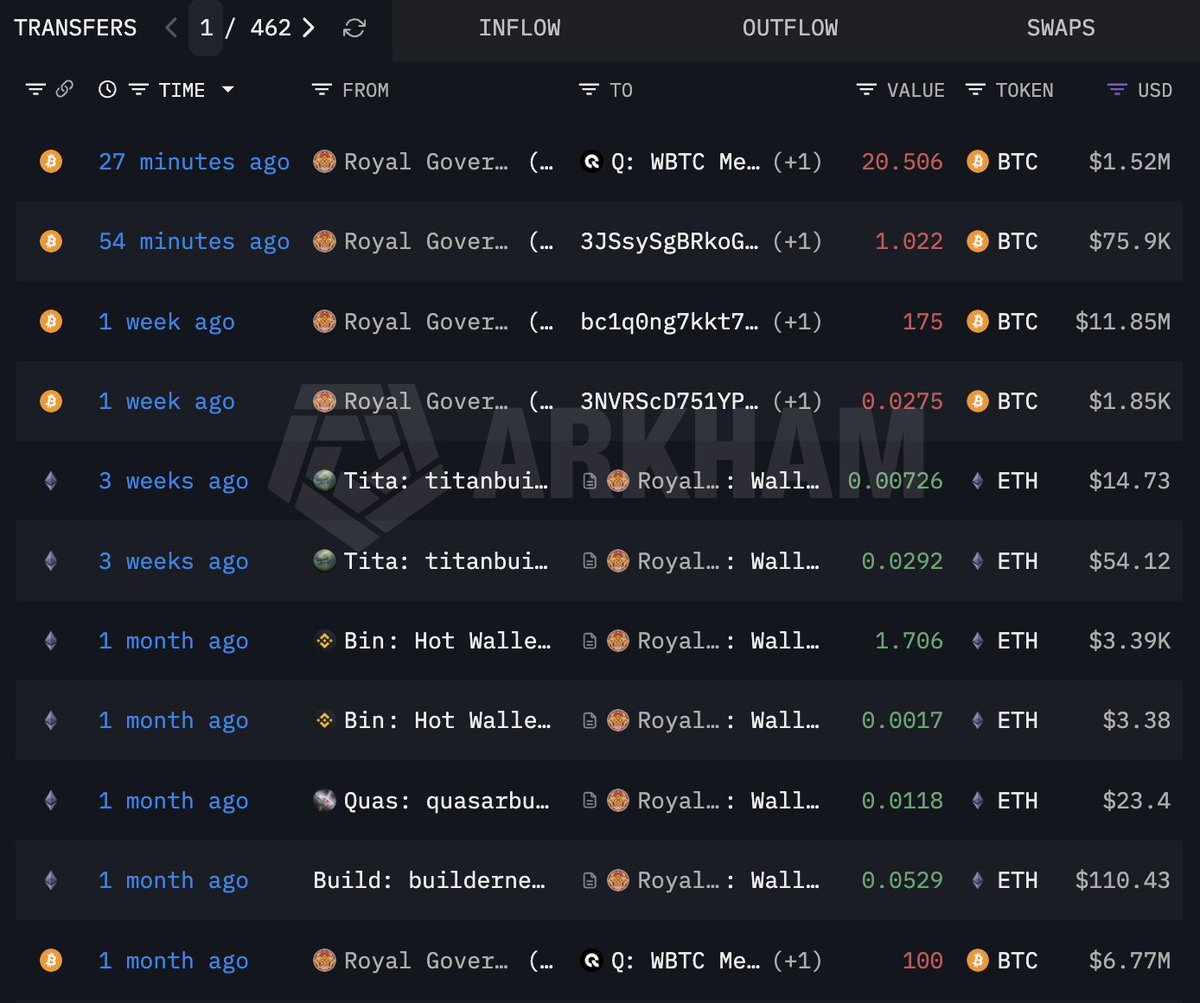This screenshot has height=1003, width=1200.
Task: Open the 54 minutes ago transaction
Action: click(x=194, y=242)
